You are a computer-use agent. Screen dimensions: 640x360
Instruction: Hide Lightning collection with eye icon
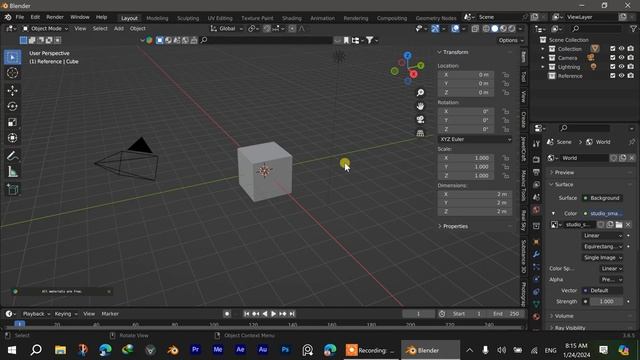[621, 67]
